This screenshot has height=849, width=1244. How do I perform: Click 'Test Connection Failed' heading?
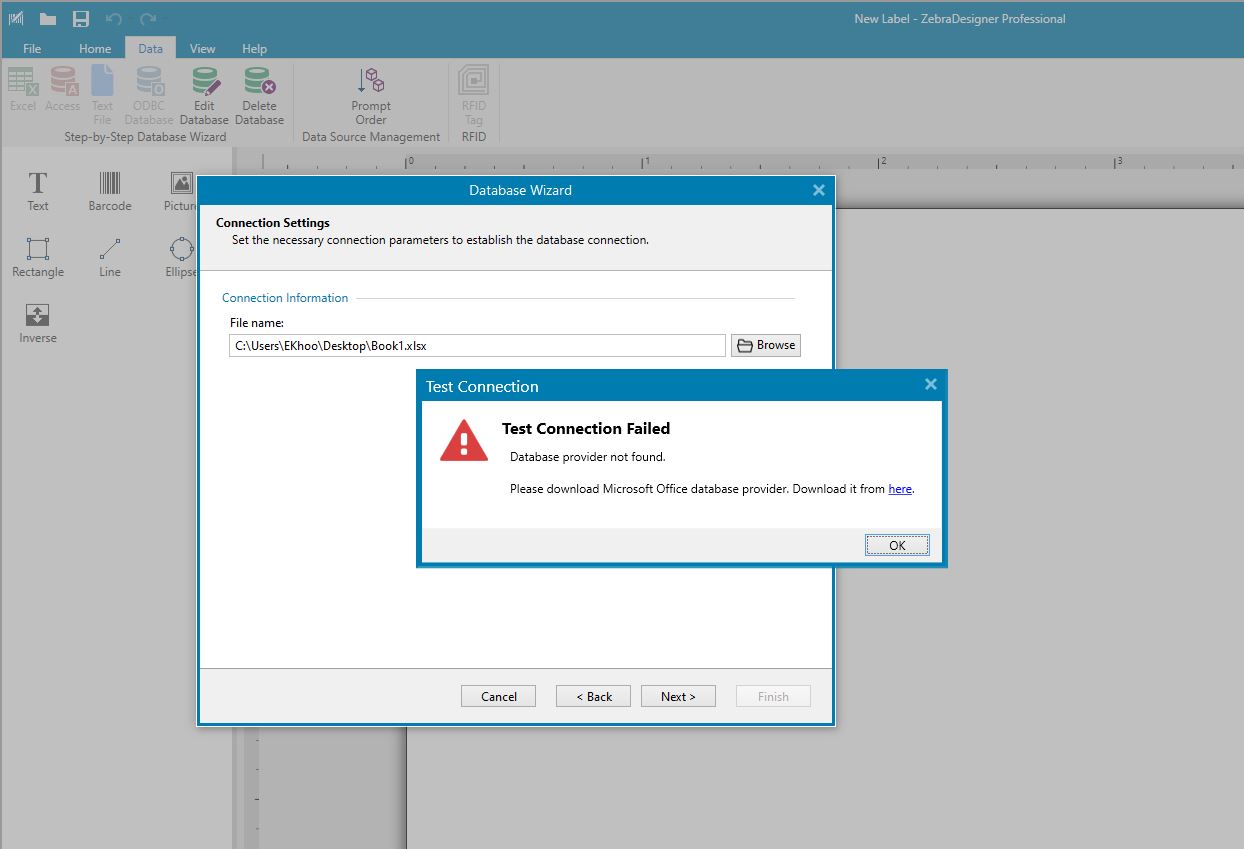pyautogui.click(x=586, y=428)
